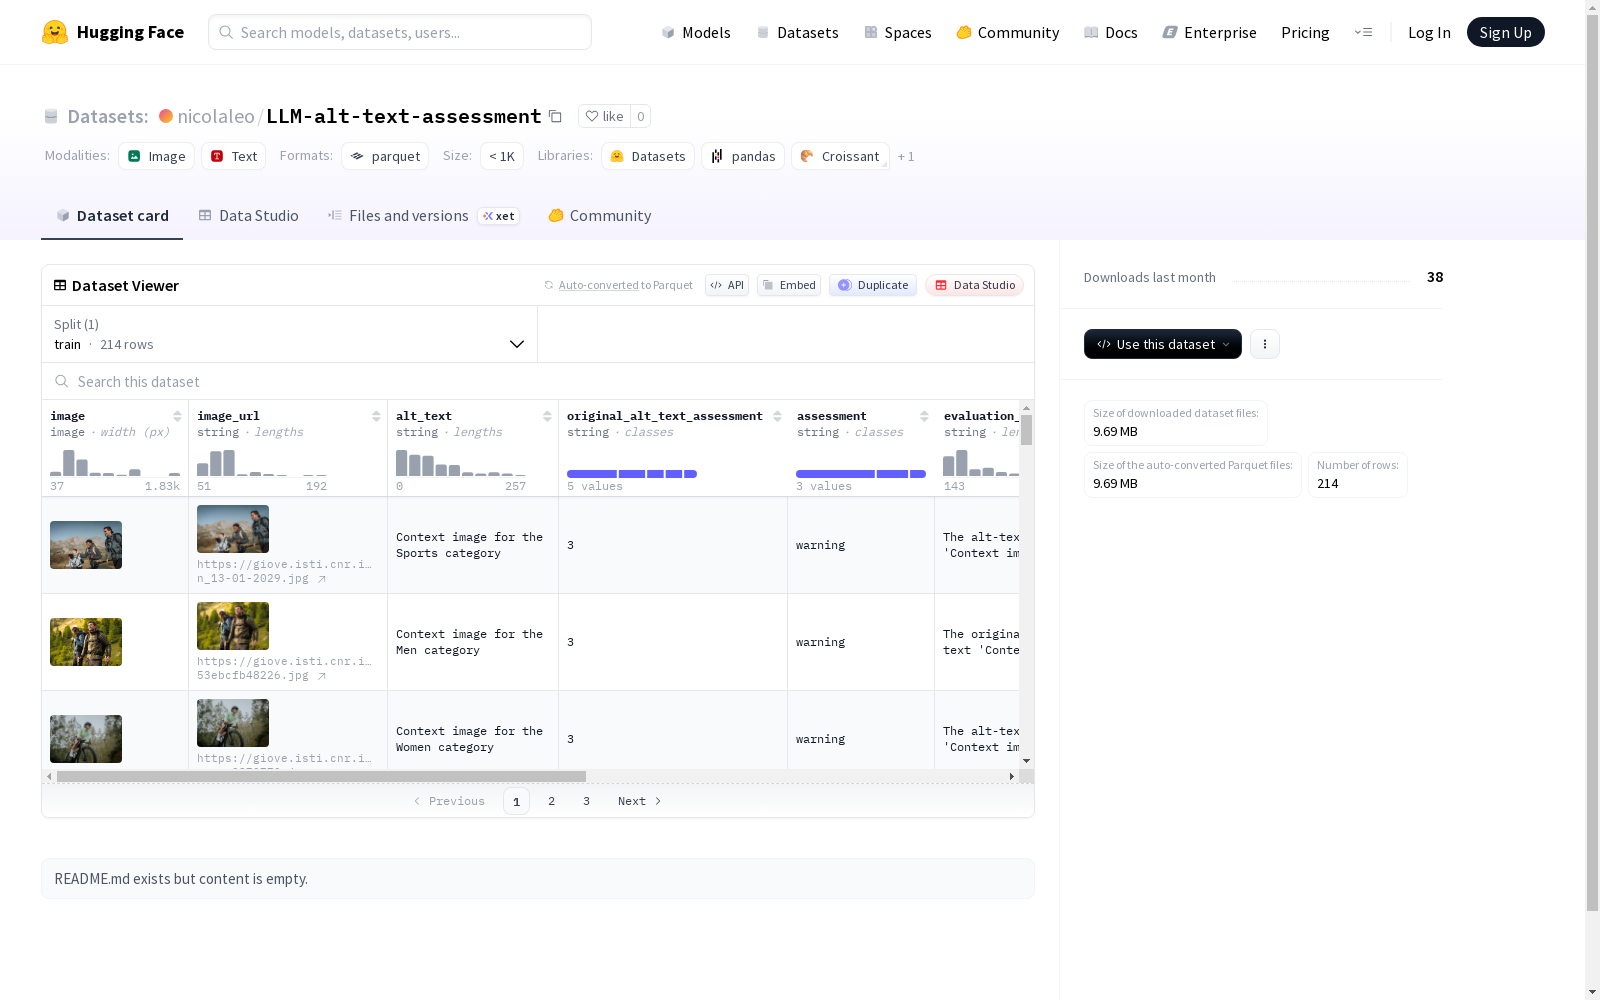Go to page 3 of the dataset
Screen dimensions: 1600x1000
click(586, 801)
